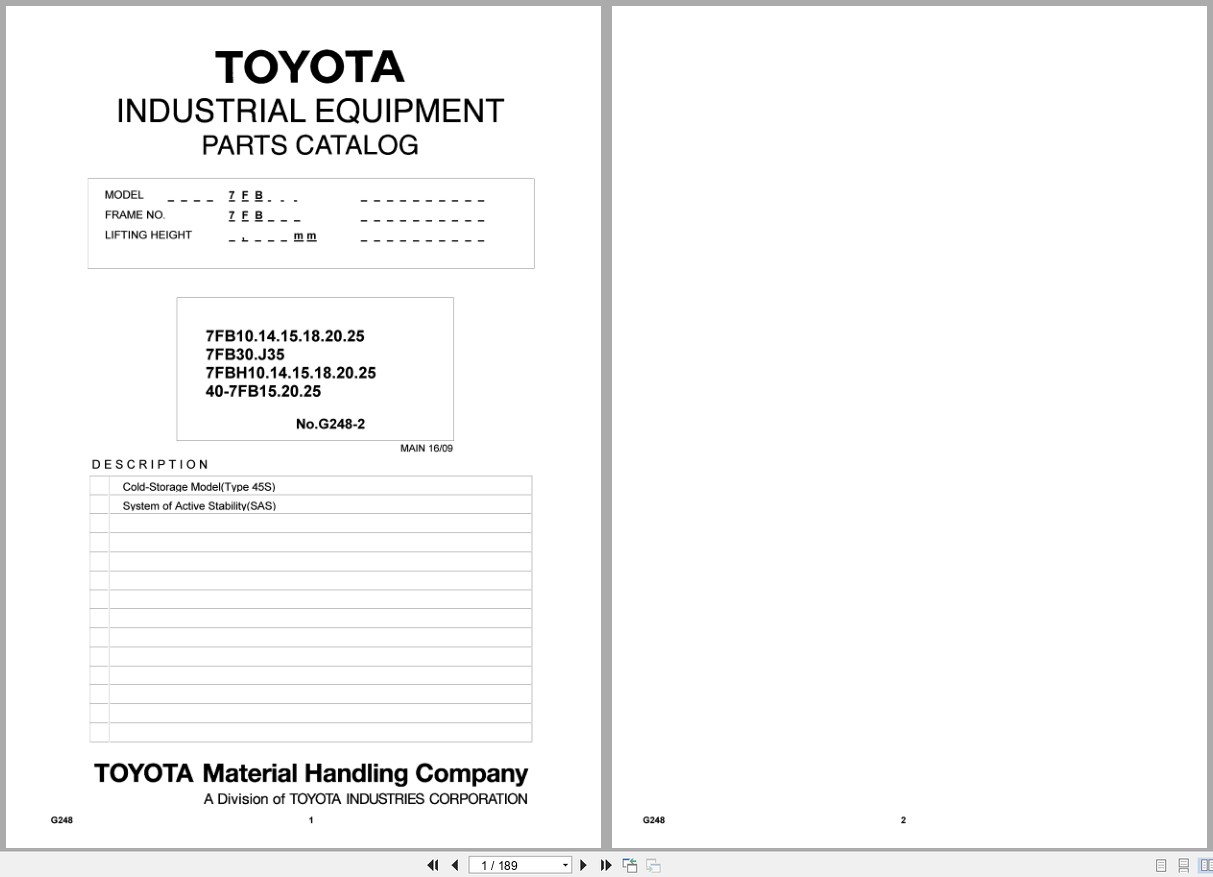
Task: Click 'TOYOTA Material Handling Company' footer text
Action: point(311,774)
